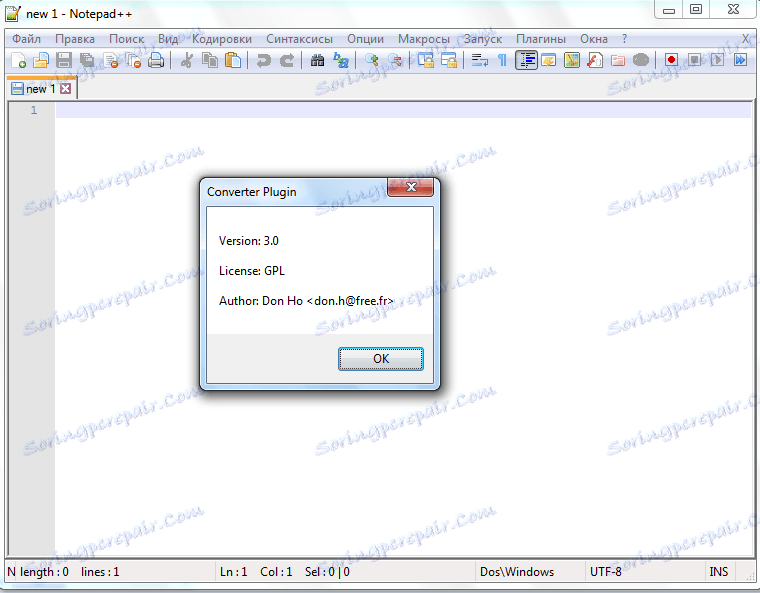Viewport: 760px width, 593px height.
Task: Open the Replace tool icon
Action: pos(341,61)
